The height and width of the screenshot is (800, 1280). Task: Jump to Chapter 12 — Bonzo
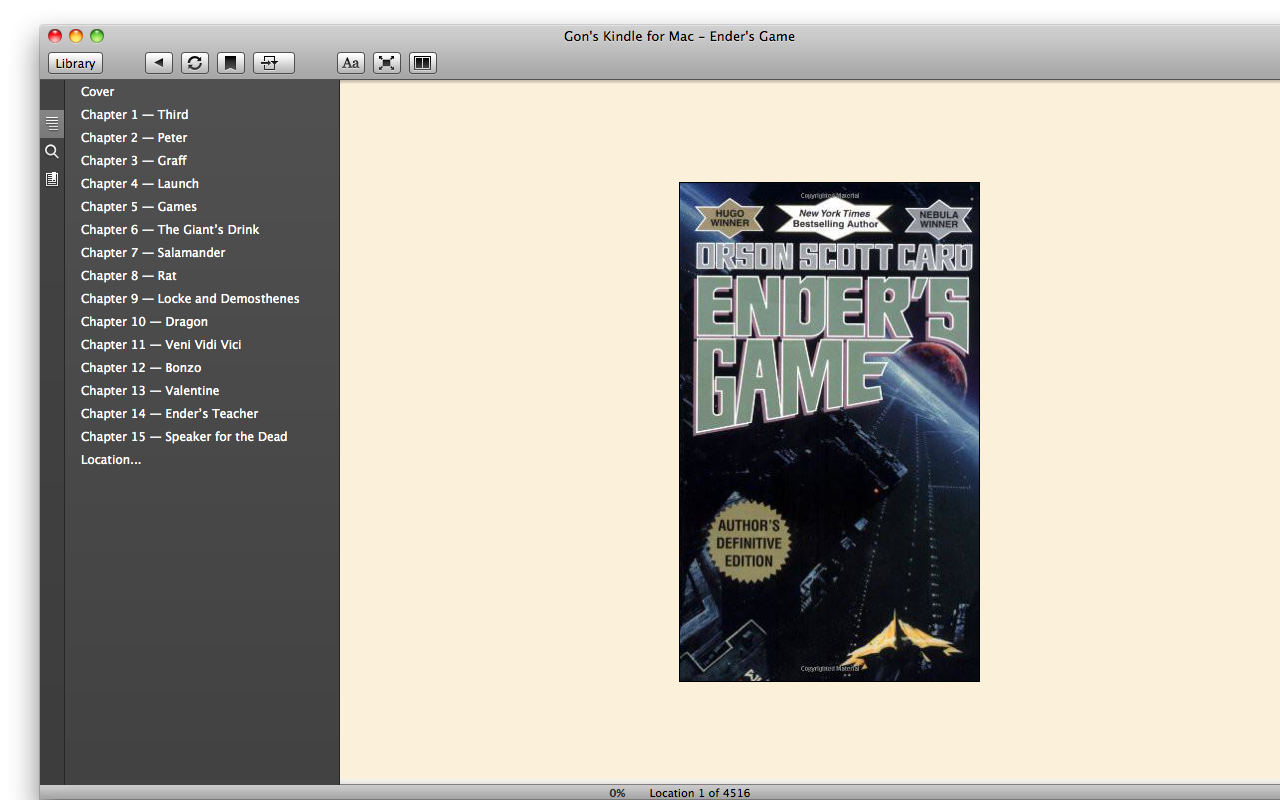tap(141, 368)
